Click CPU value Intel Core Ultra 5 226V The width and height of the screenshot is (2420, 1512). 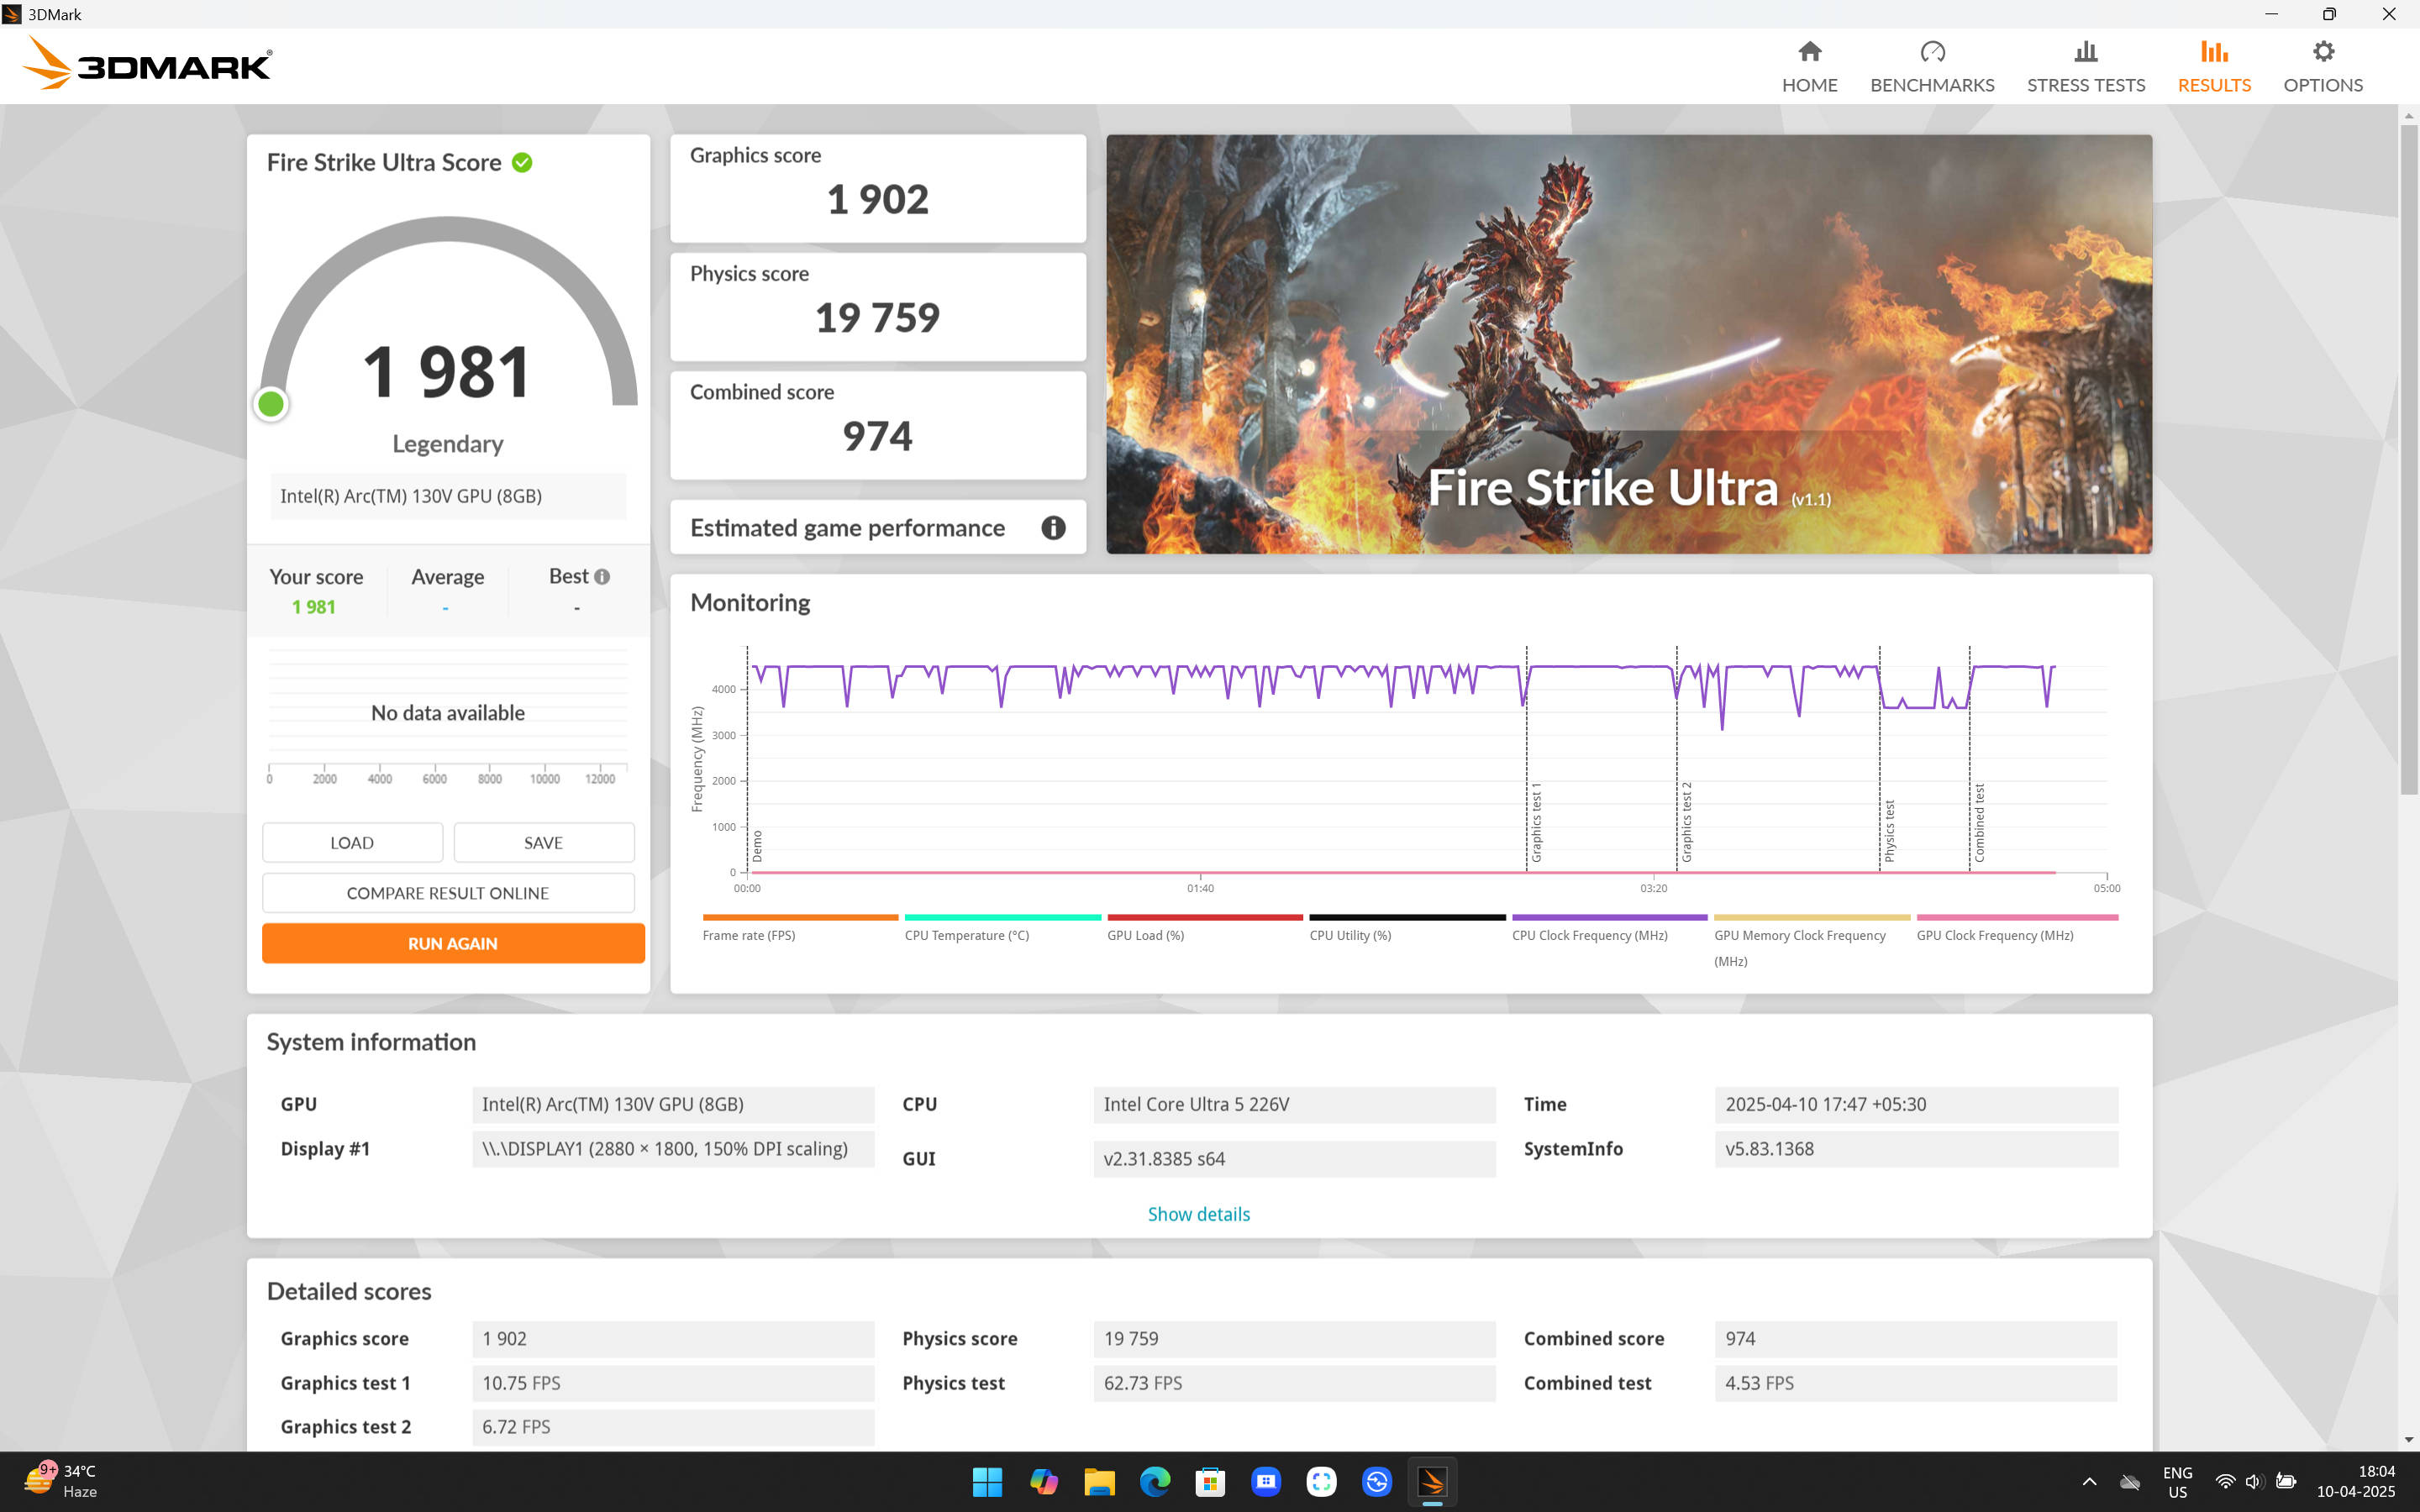point(1294,1104)
